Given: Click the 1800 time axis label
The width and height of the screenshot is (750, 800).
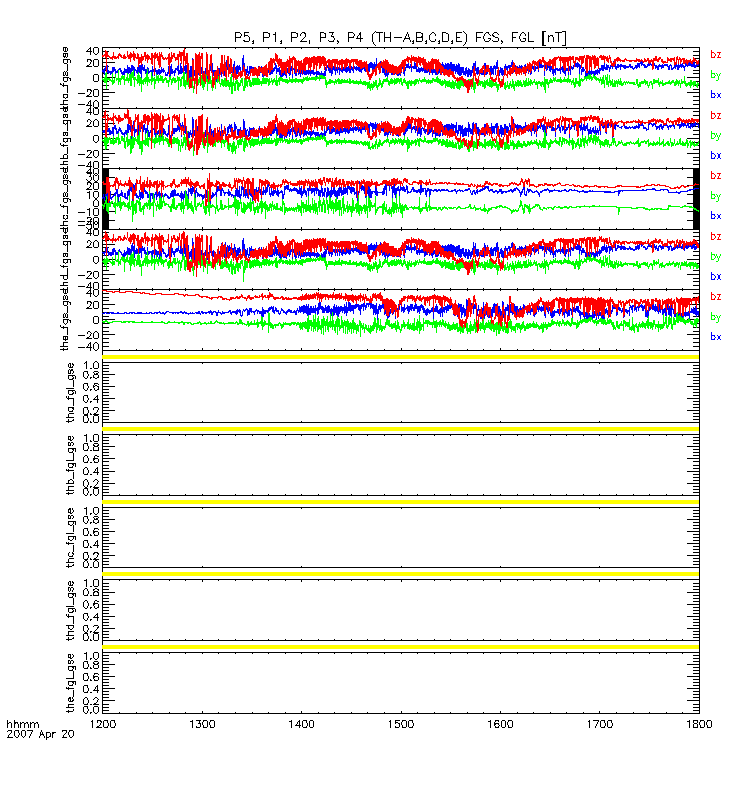Looking at the screenshot, I should [x=699, y=724].
